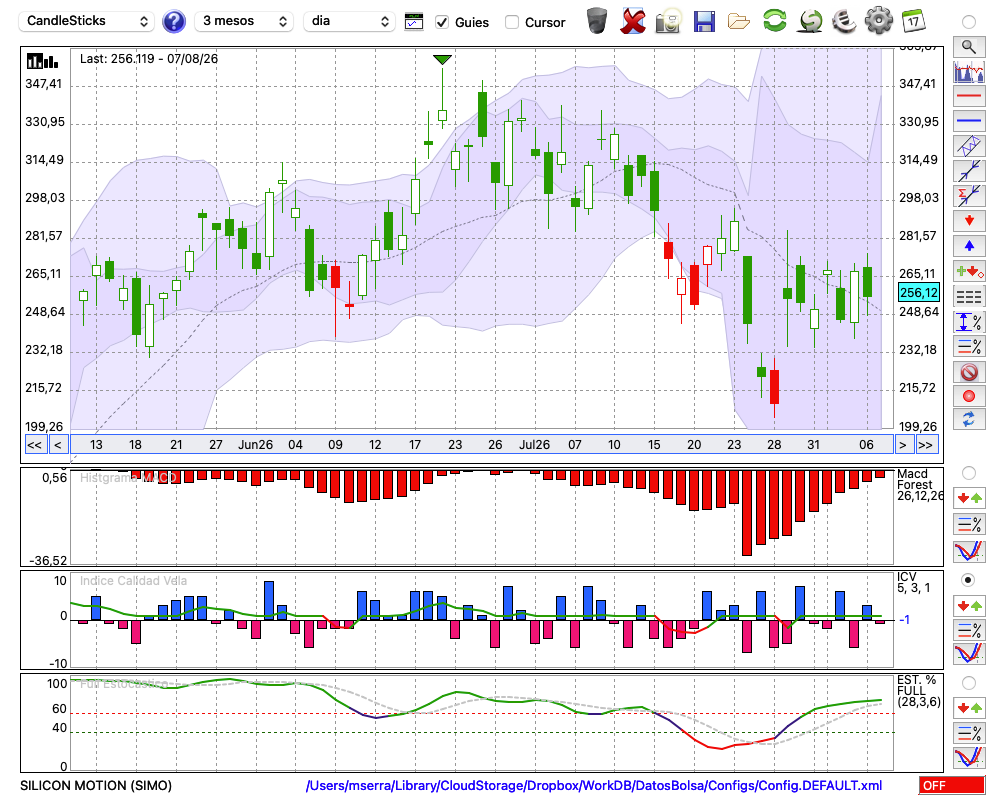Select the magnifying glass zoom tool
This screenshot has width=1000, height=800.
969,47
